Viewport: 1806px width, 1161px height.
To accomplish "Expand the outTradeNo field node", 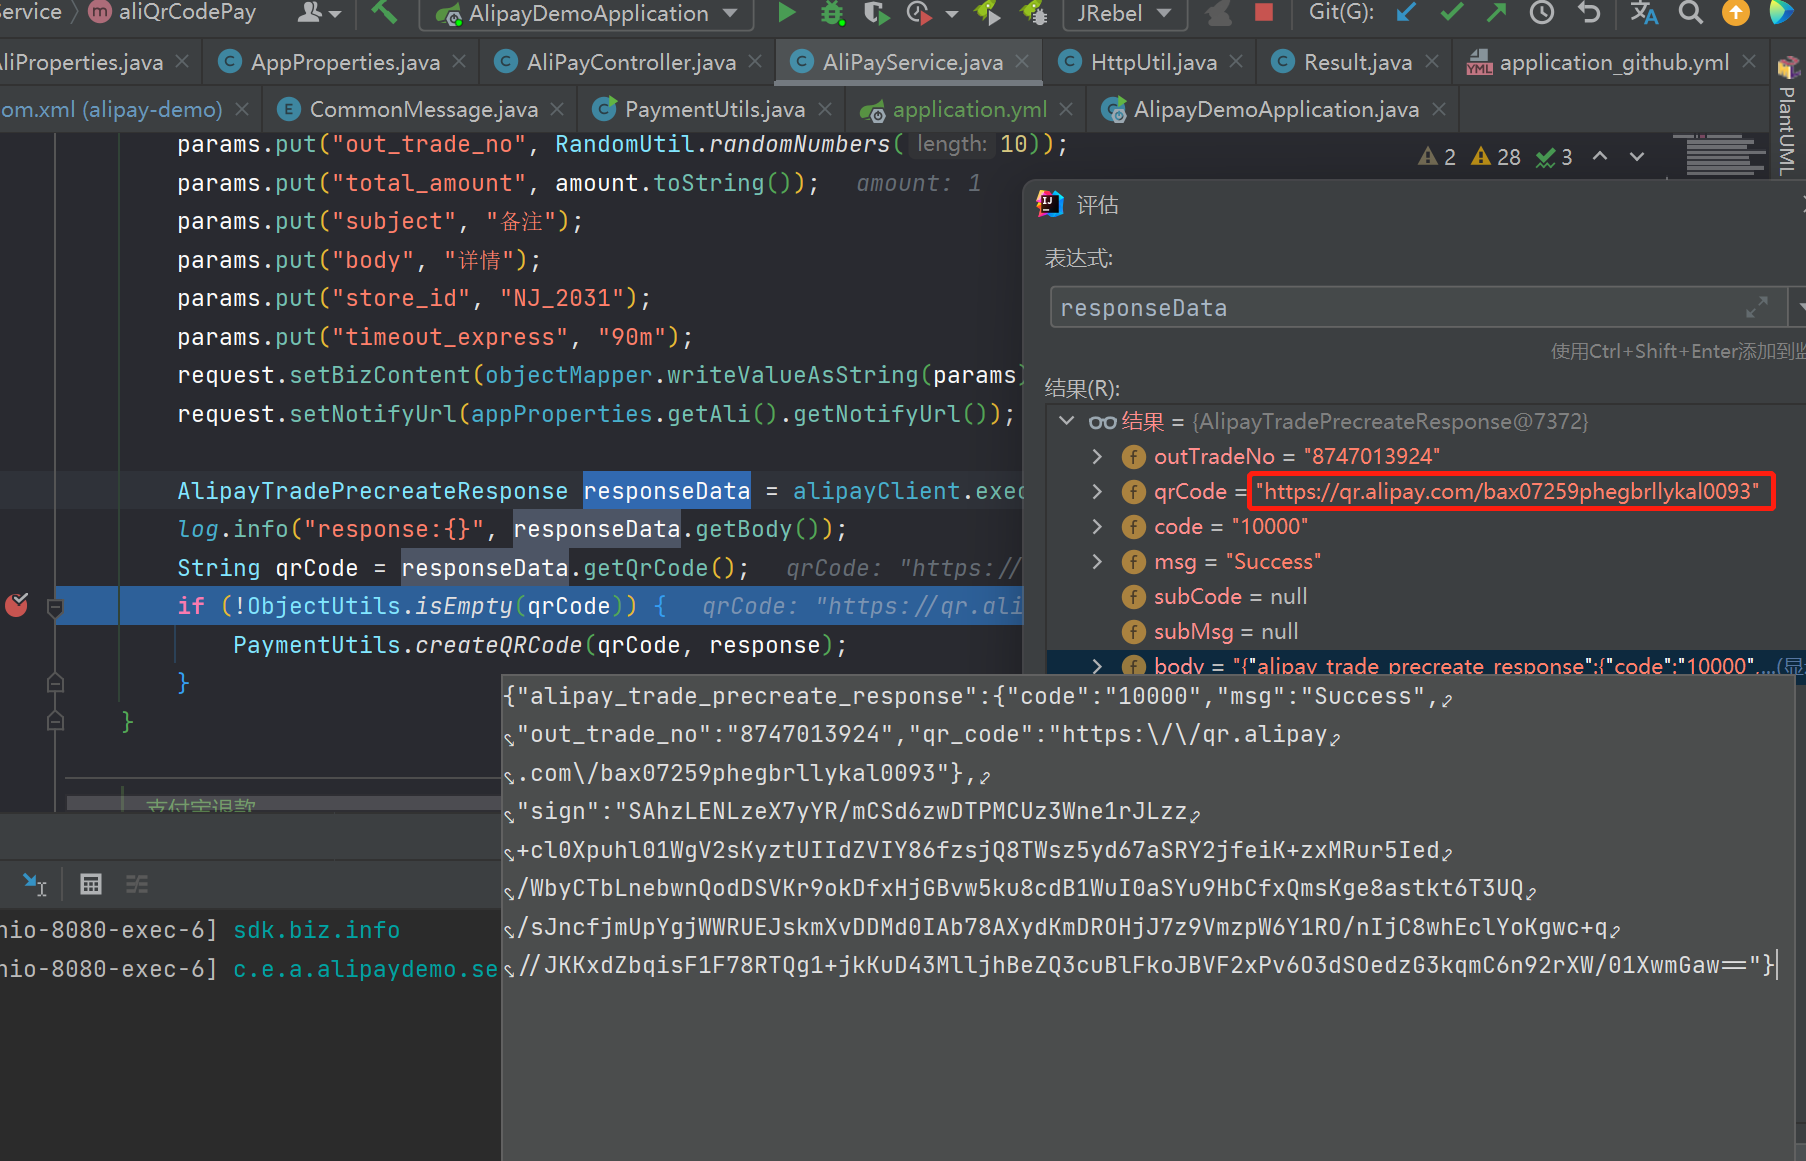I will click(x=1097, y=456).
